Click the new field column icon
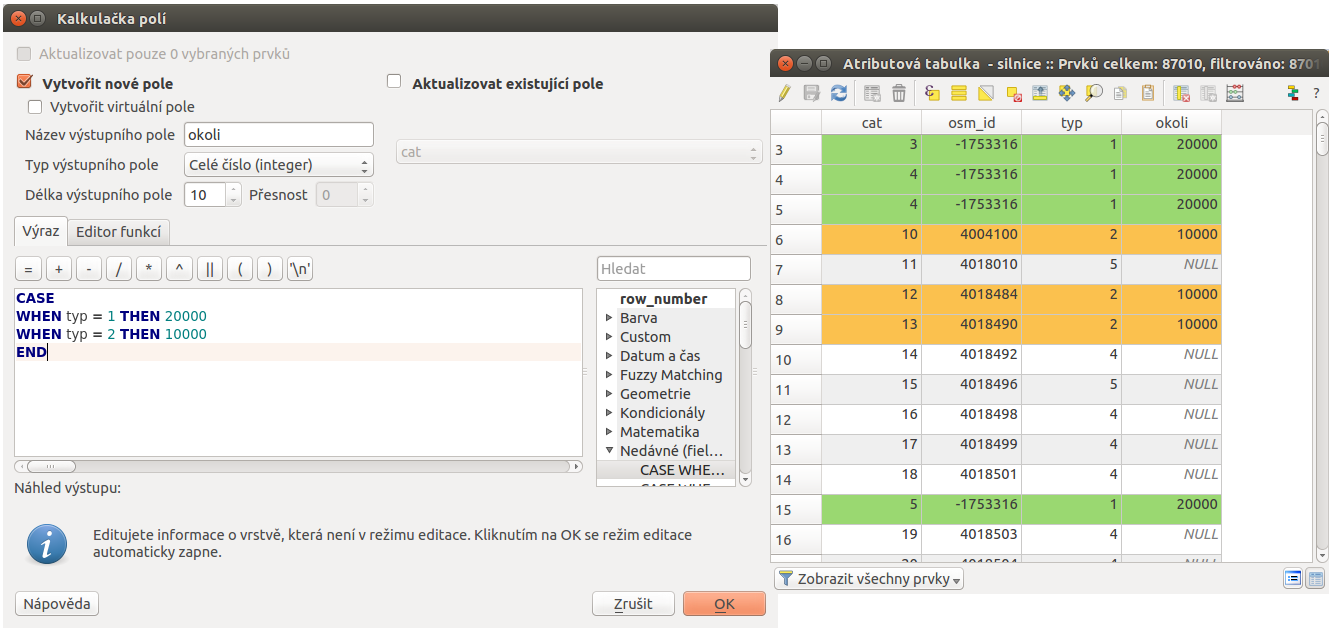 1208,93
